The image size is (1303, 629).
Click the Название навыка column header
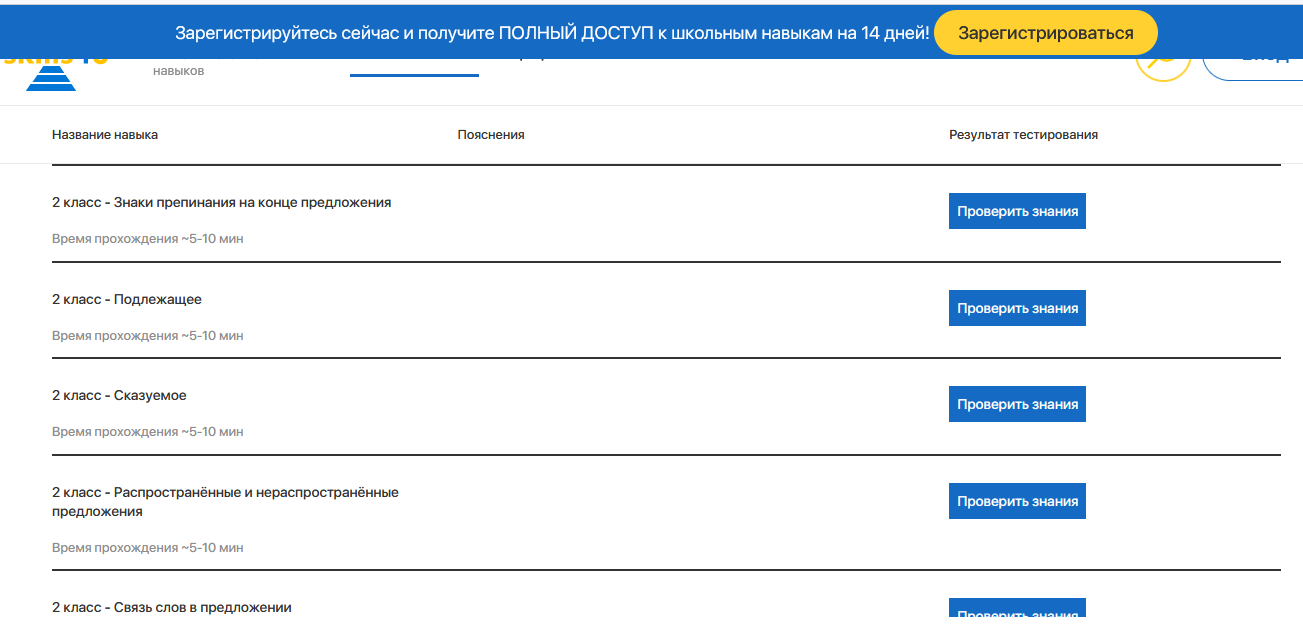pos(105,134)
